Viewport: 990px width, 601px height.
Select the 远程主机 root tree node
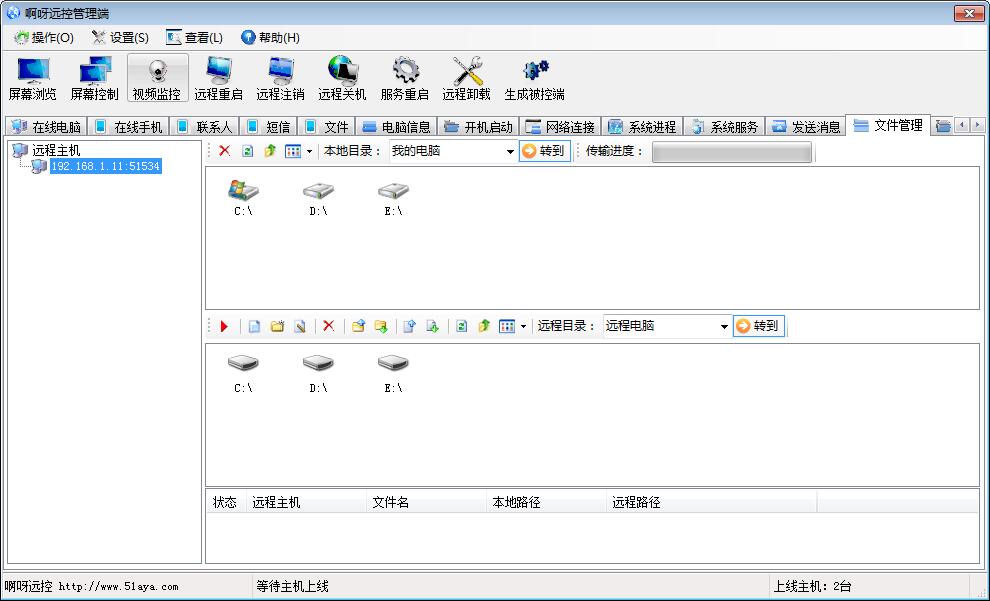tap(56, 150)
